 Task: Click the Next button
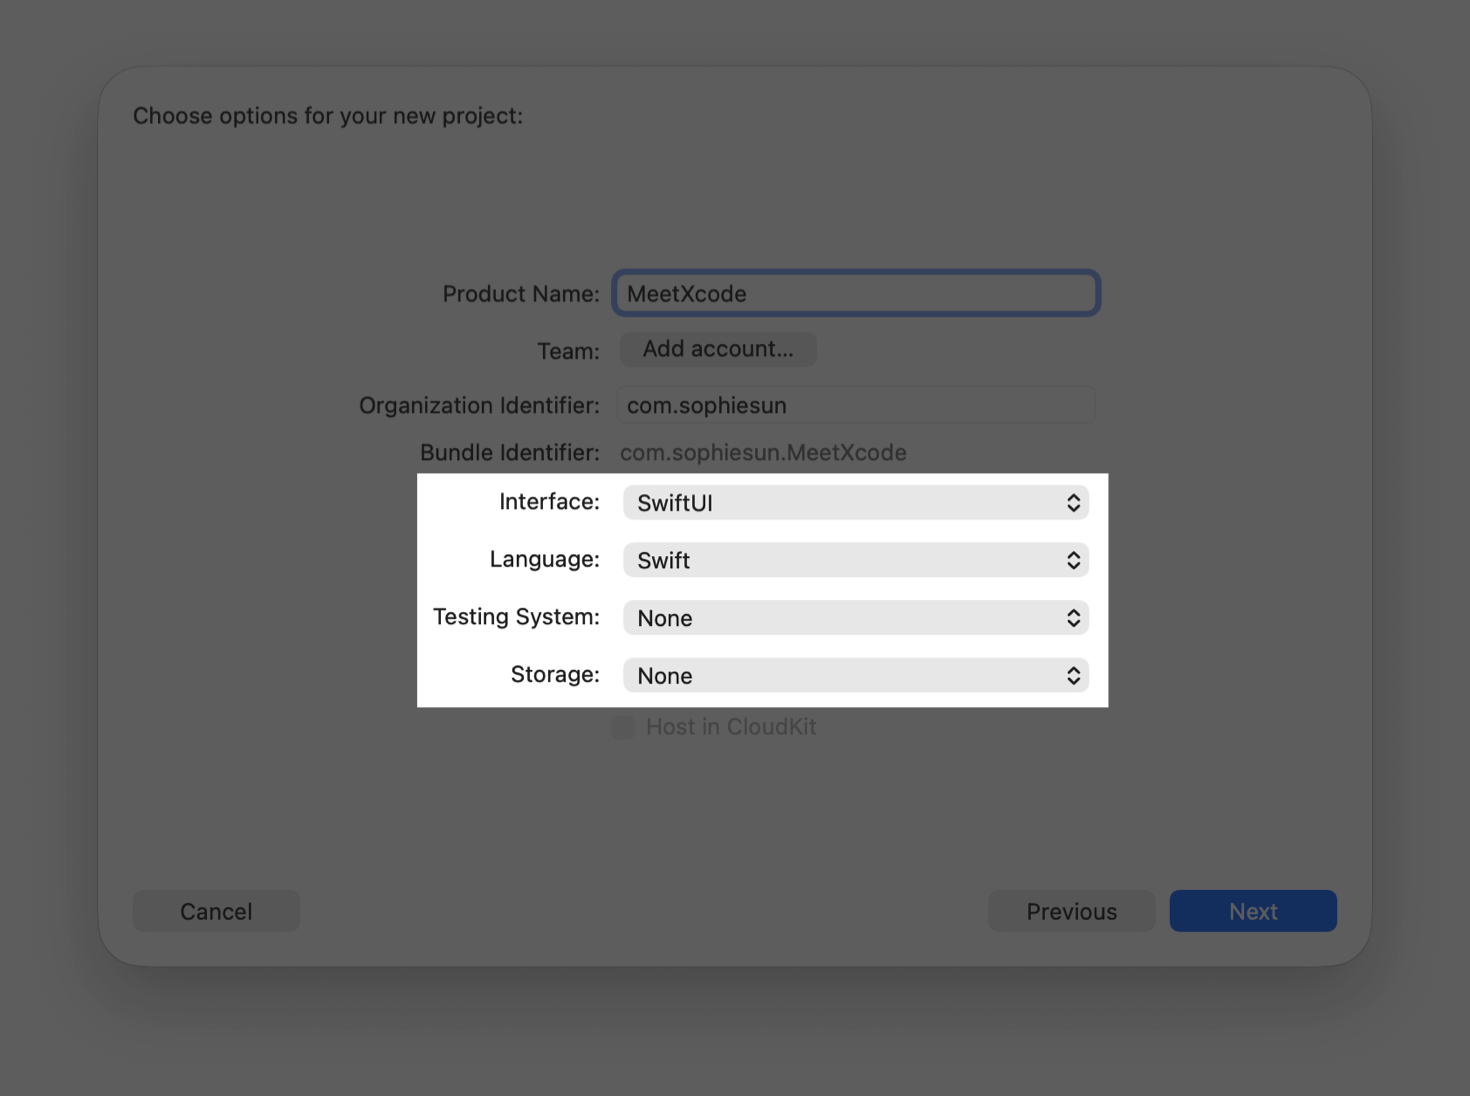pyautogui.click(x=1253, y=911)
